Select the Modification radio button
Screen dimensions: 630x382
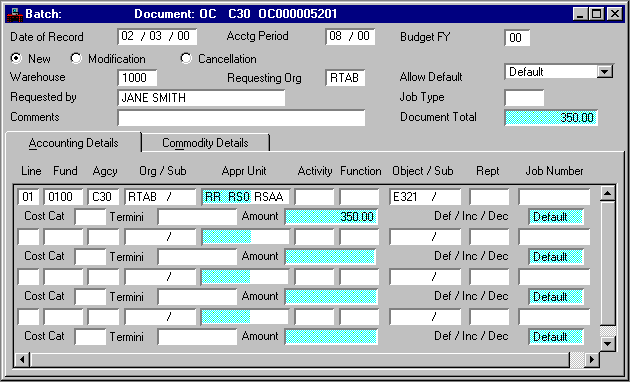pos(76,59)
